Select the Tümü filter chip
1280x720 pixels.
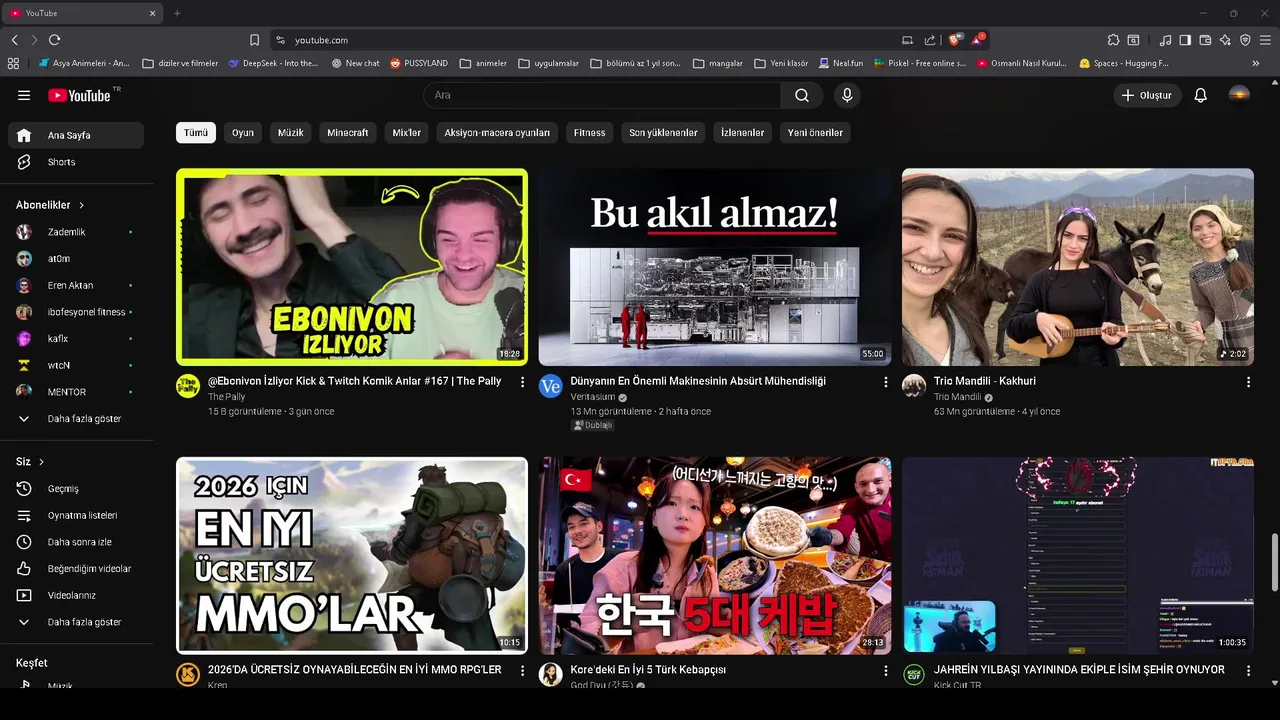point(196,132)
